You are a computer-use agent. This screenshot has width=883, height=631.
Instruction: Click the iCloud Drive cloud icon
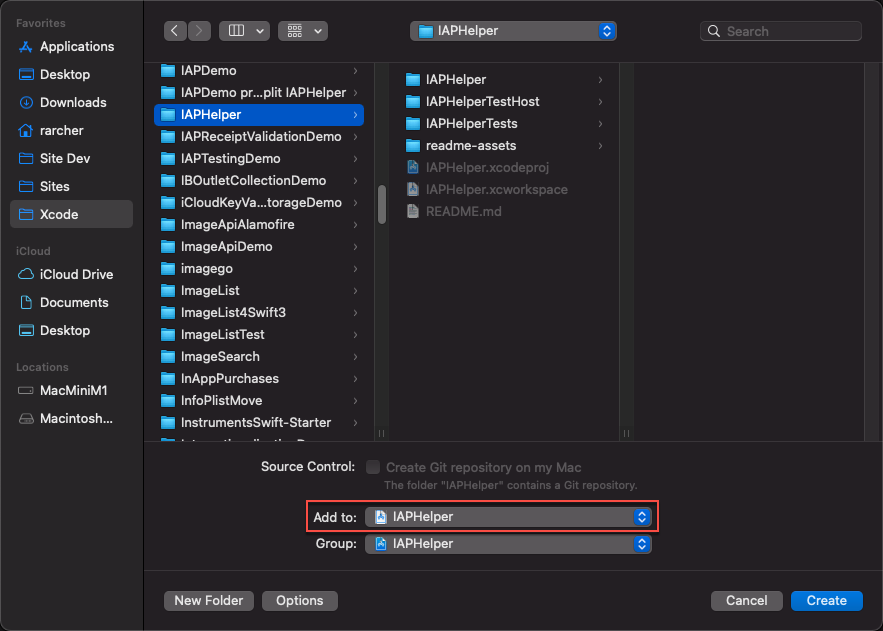tap(26, 275)
